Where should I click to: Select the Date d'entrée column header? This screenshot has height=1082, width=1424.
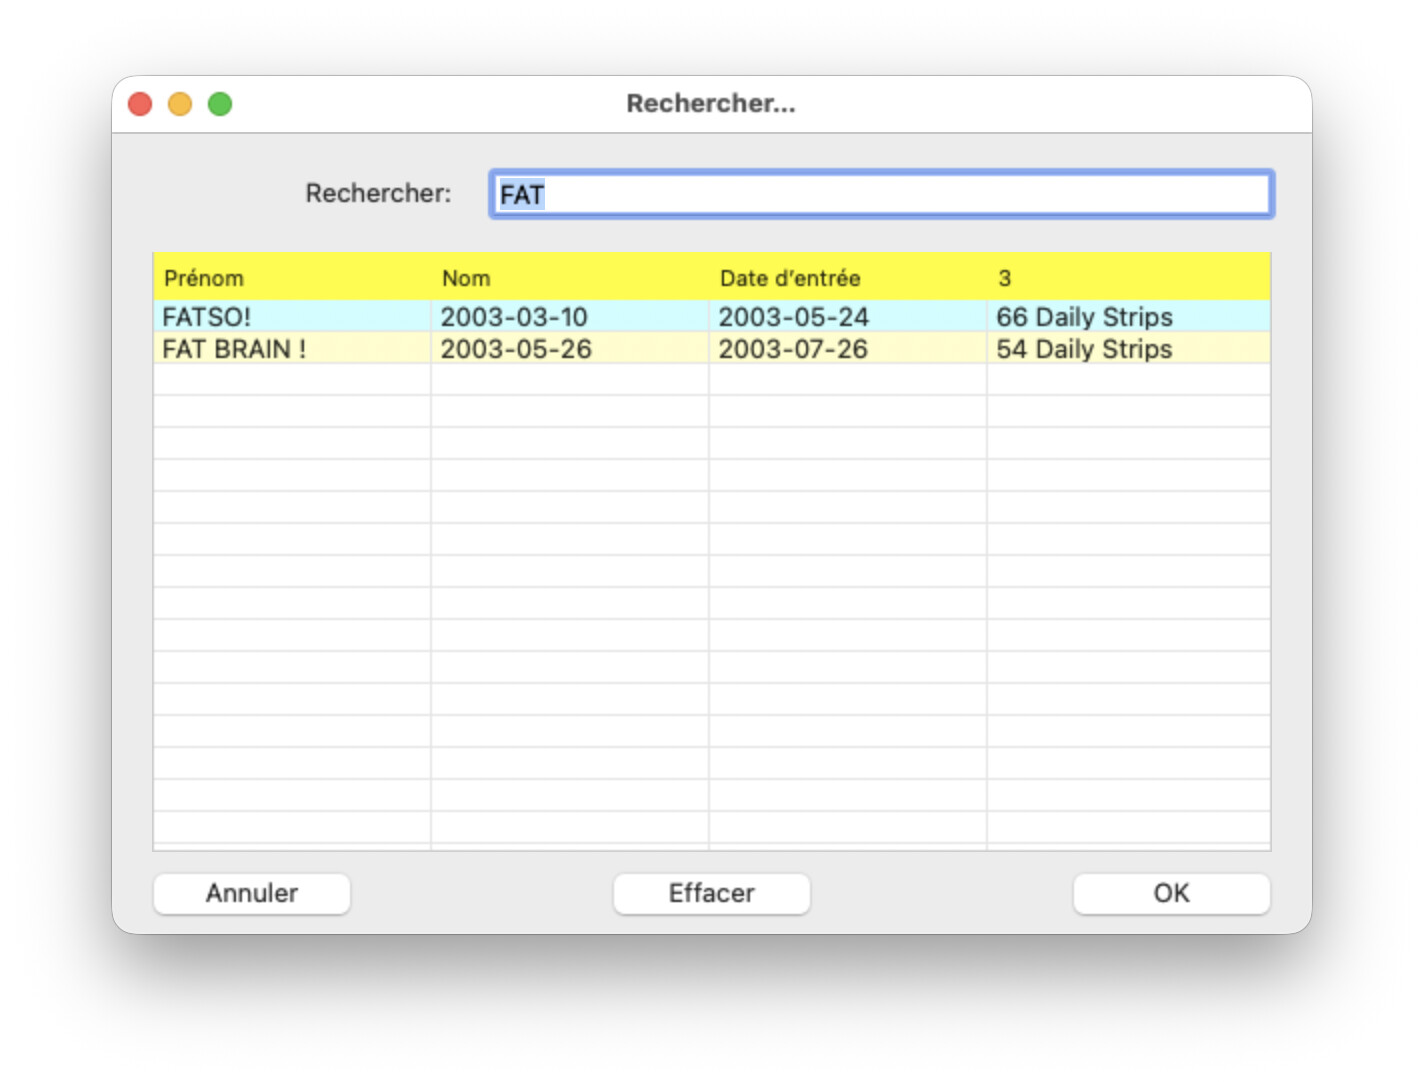[790, 278]
